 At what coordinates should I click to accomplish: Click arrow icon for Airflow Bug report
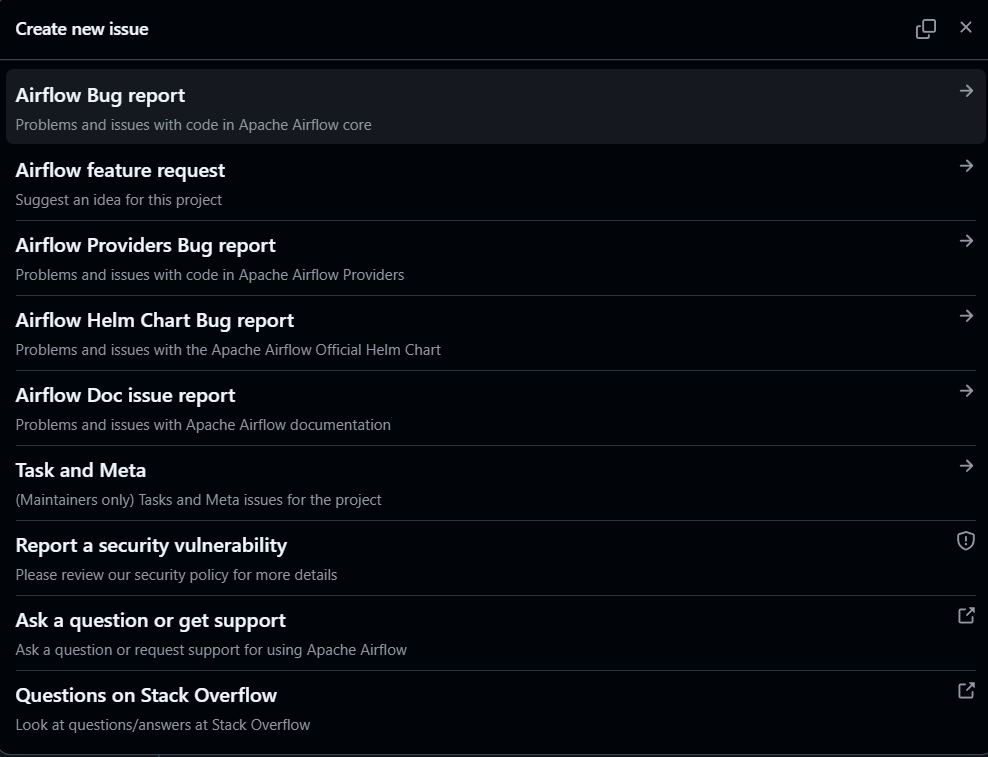[966, 91]
